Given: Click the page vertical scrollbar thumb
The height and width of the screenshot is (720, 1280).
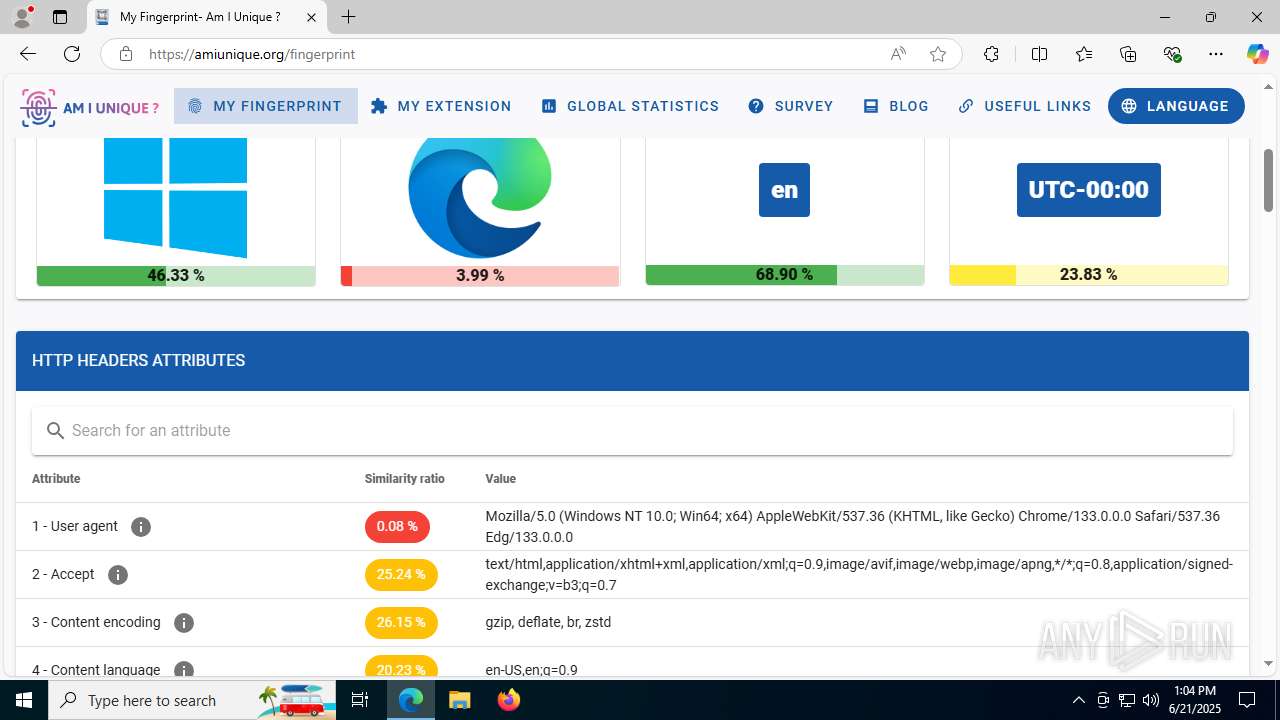Looking at the screenshot, I should coord(1268,180).
